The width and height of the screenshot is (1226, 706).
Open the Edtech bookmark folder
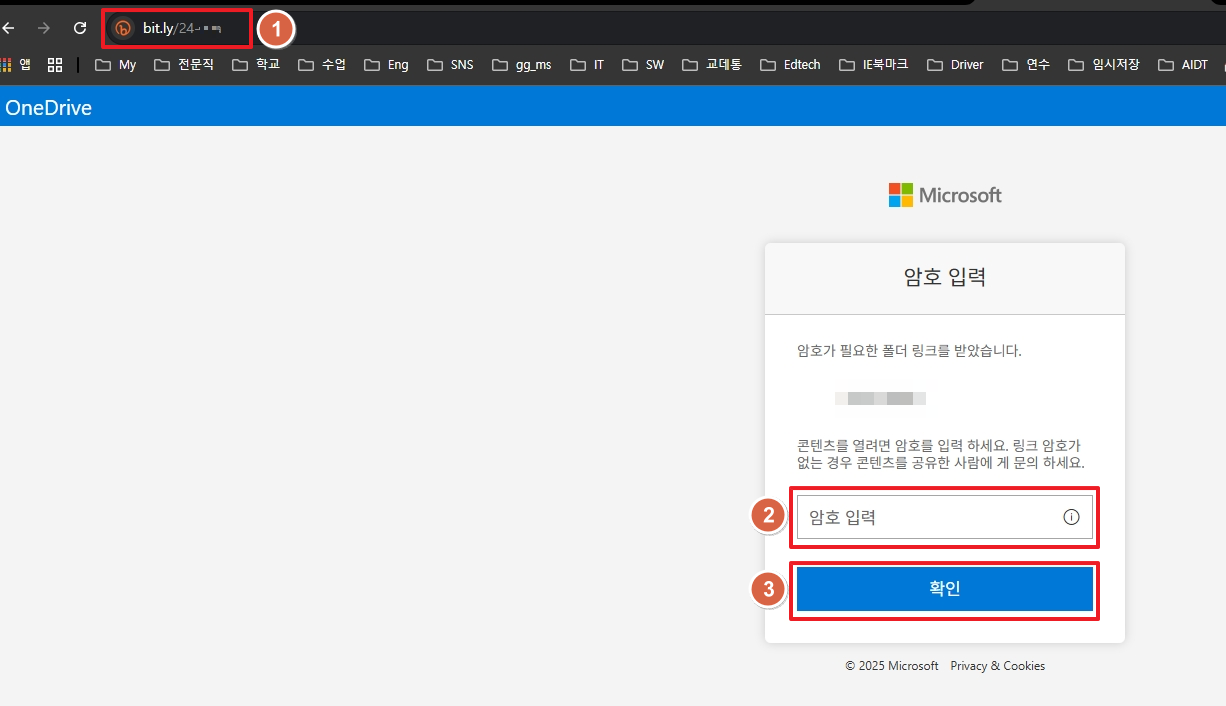click(x=790, y=64)
